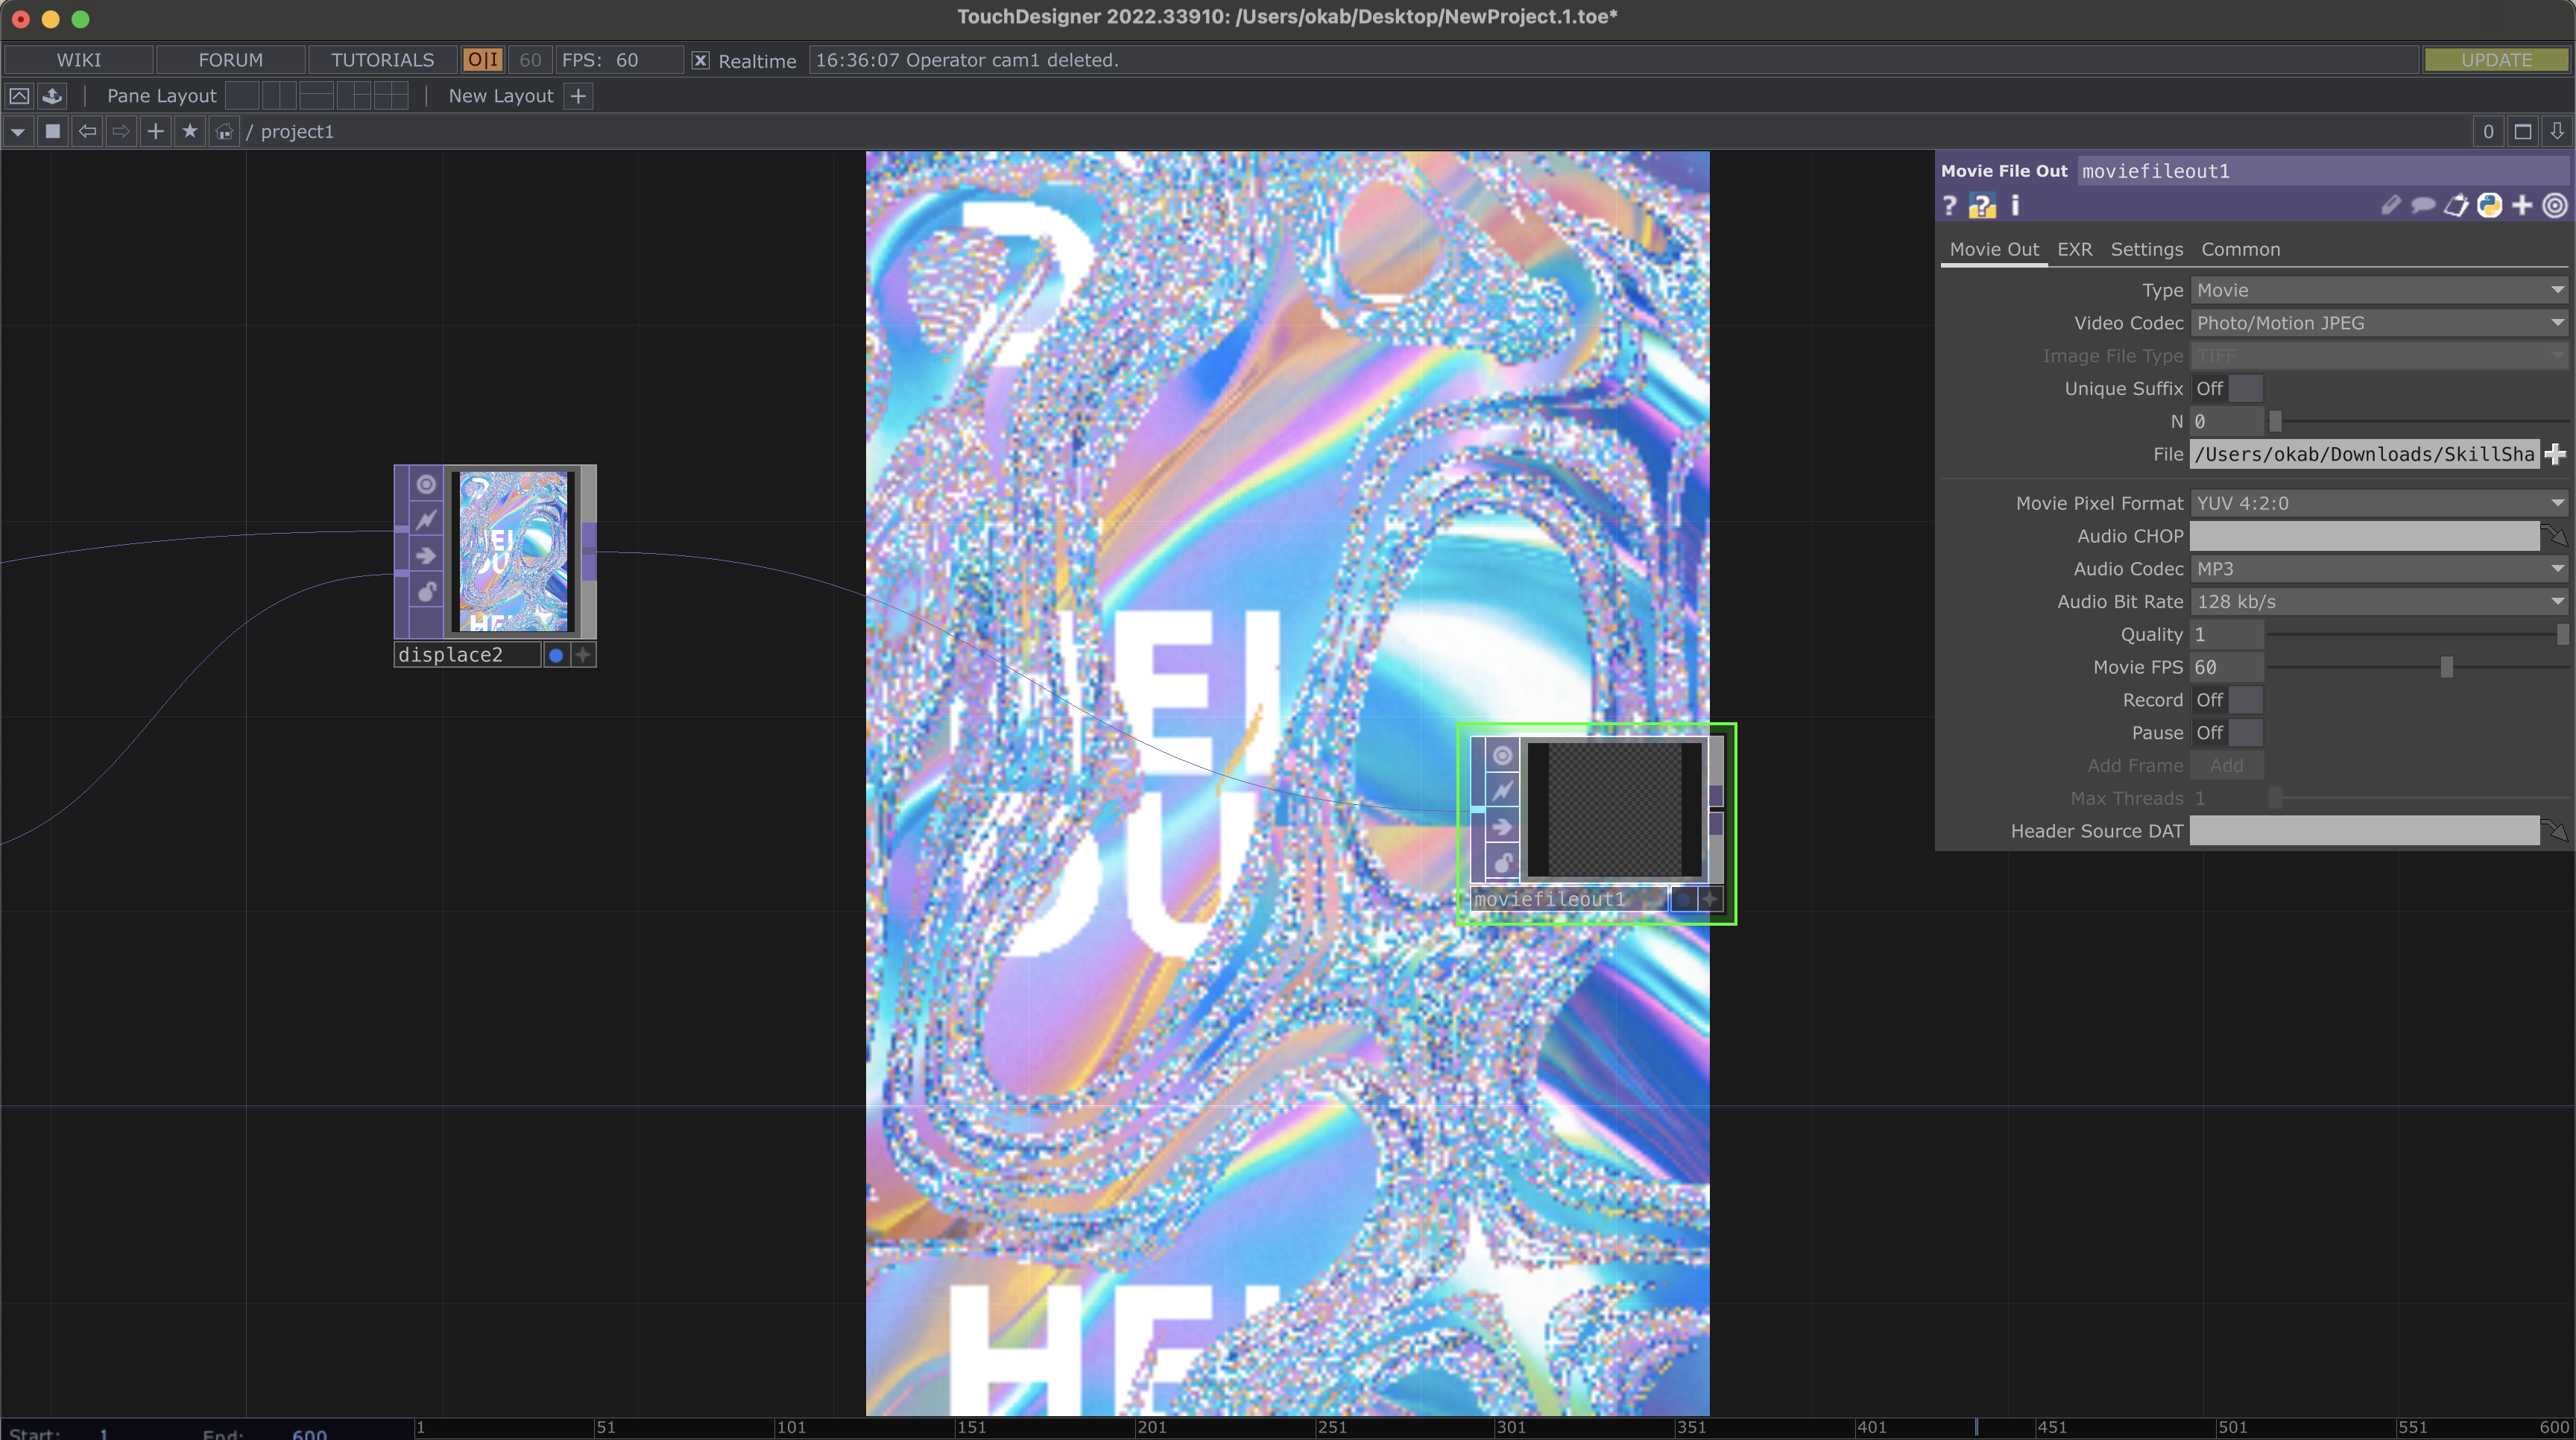This screenshot has width=2576, height=1440.
Task: Click the pane down-arrow icon at top right
Action: click(x=2557, y=132)
